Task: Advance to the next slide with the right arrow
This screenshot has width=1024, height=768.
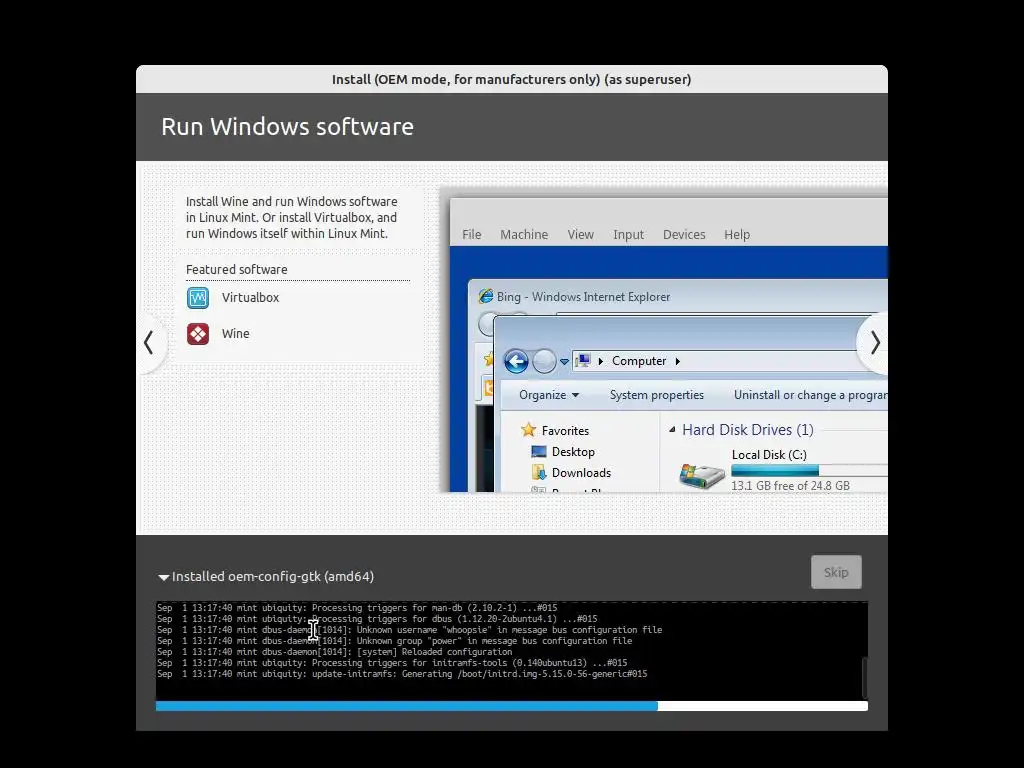Action: (x=874, y=342)
